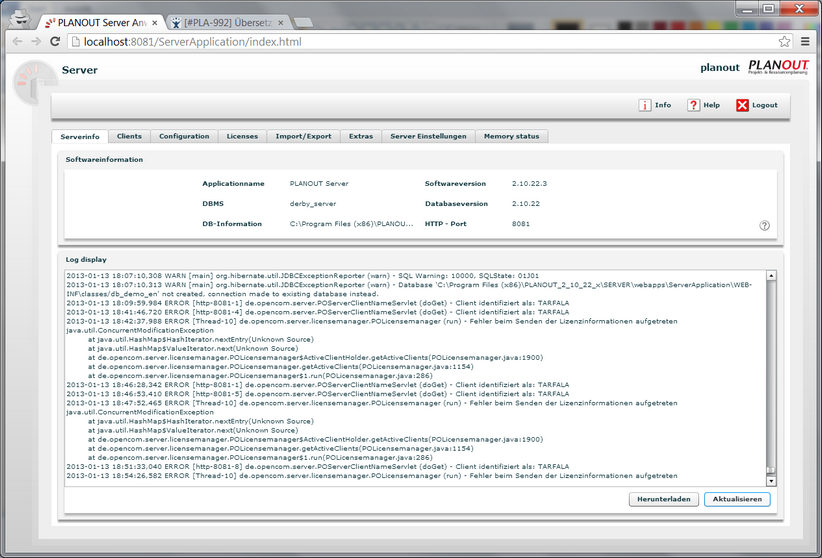The height and width of the screenshot is (558, 822).
Task: Close the PLA-992 browser tab
Action: [280, 23]
